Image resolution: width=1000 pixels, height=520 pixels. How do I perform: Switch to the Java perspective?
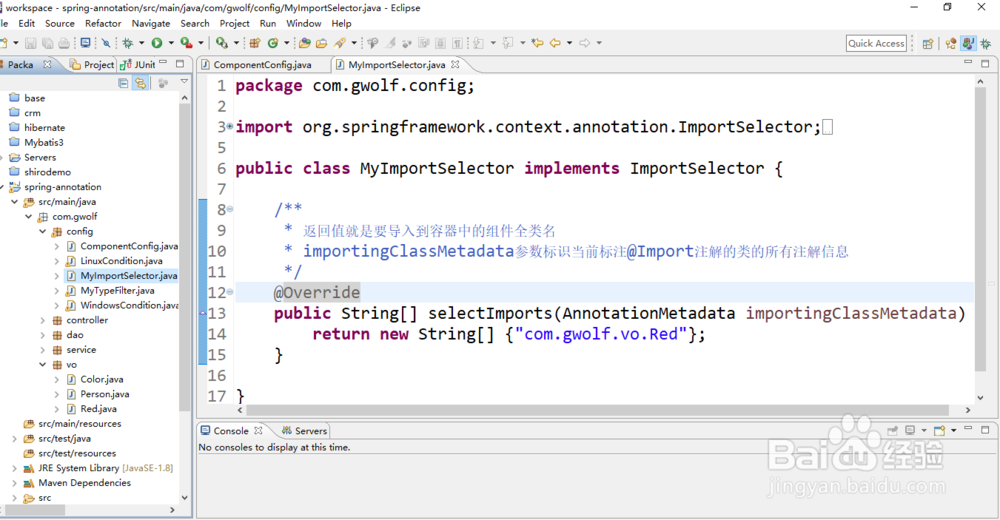click(x=968, y=43)
